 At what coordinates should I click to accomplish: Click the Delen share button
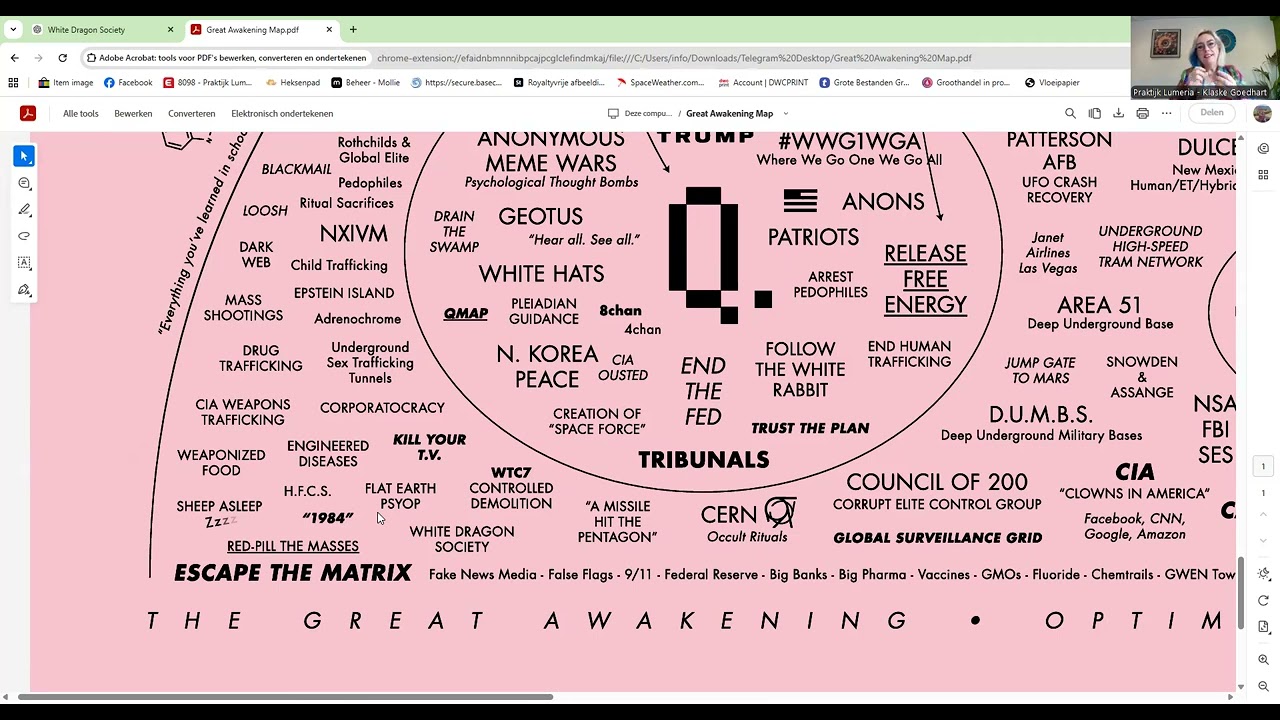pos(1212,113)
